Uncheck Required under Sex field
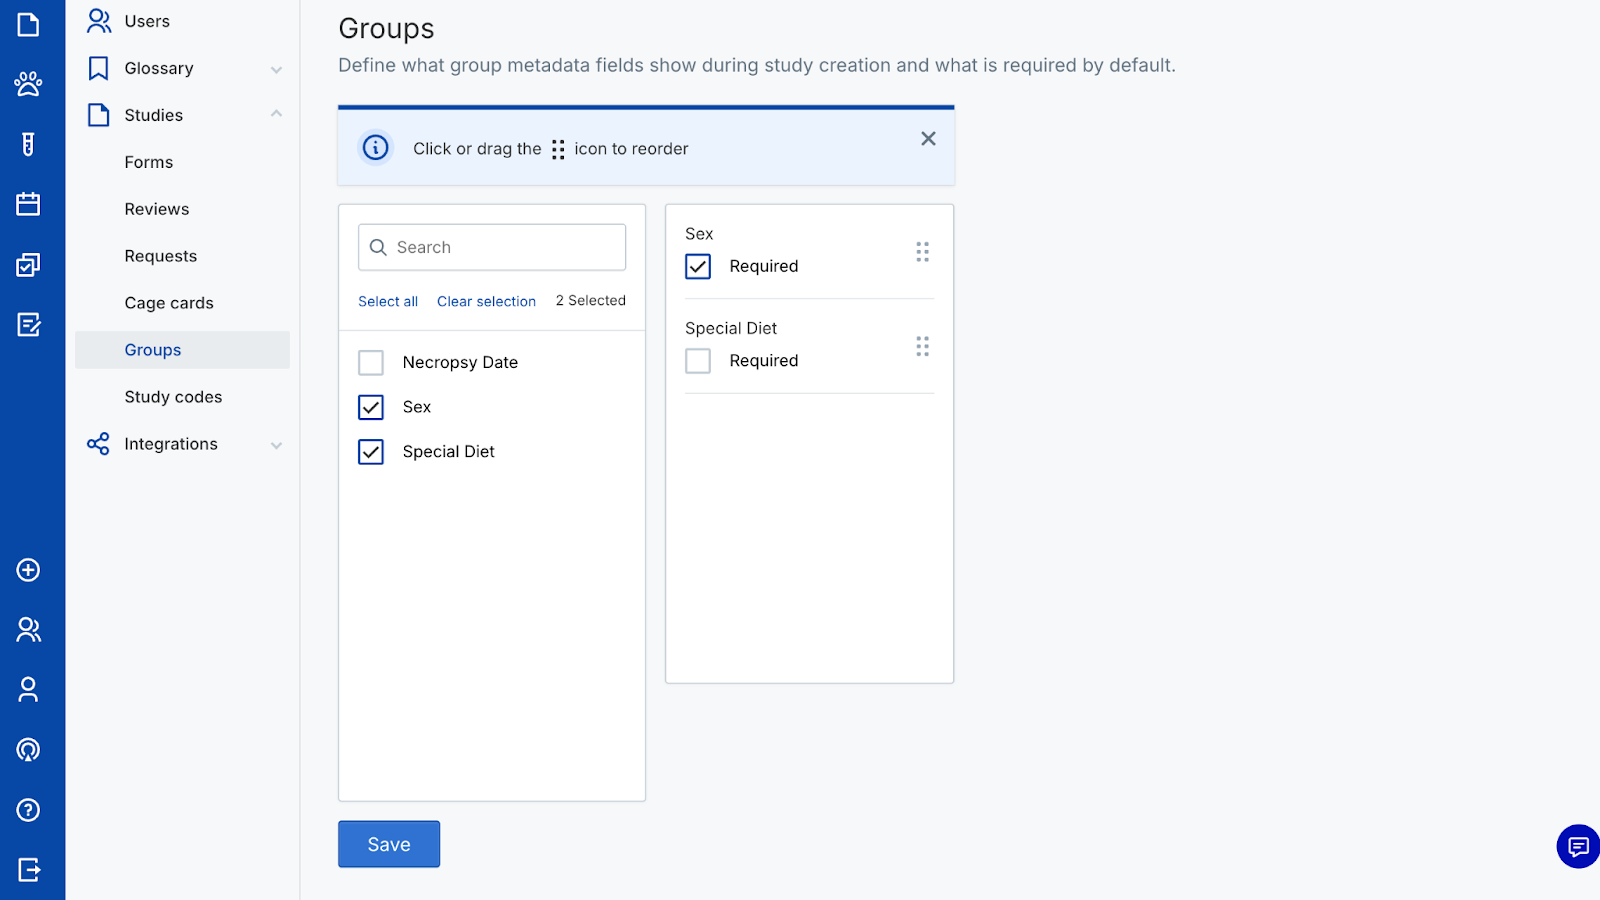1600x900 pixels. 698,266
